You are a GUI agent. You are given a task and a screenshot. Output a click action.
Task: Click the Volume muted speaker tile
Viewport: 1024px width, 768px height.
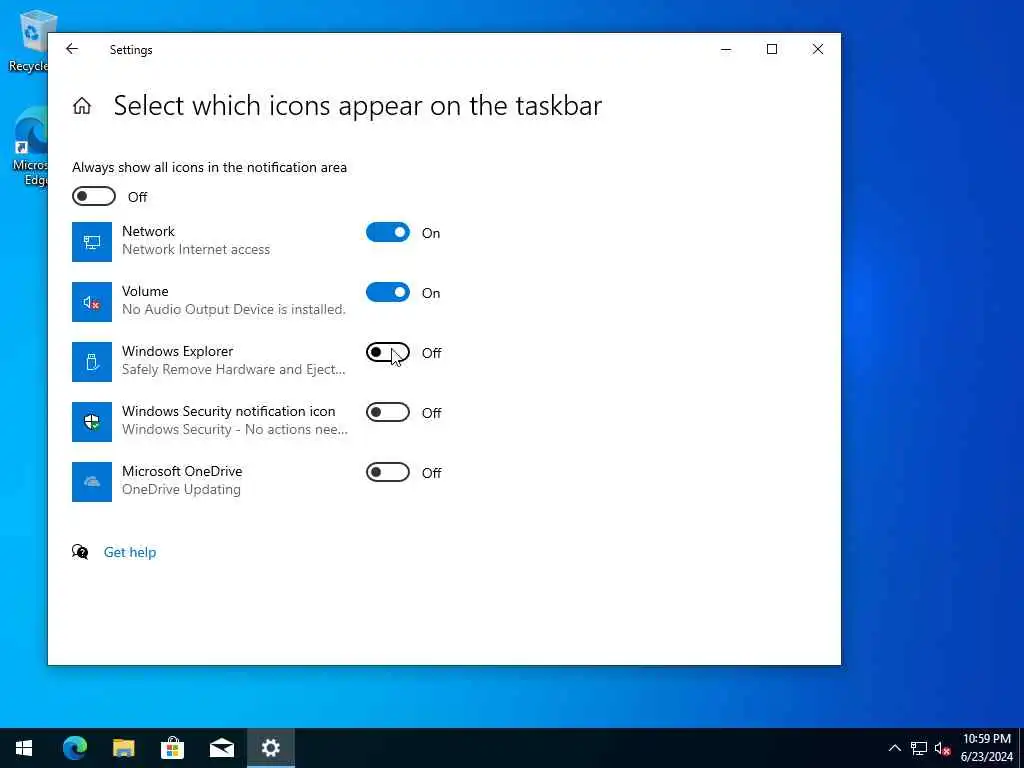tap(91, 302)
